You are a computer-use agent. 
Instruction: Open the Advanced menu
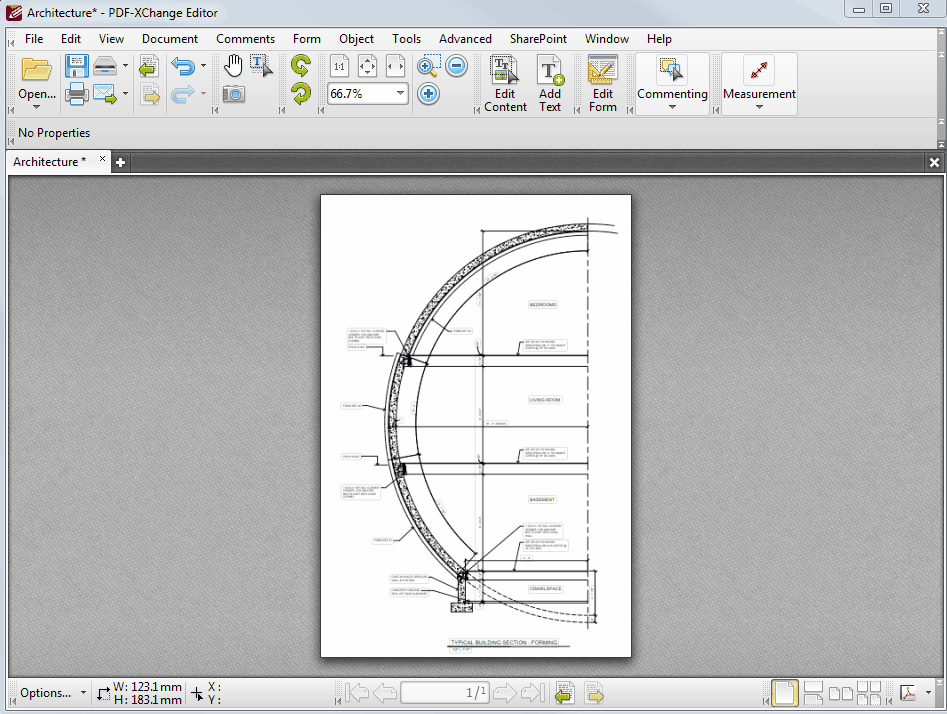pos(465,39)
